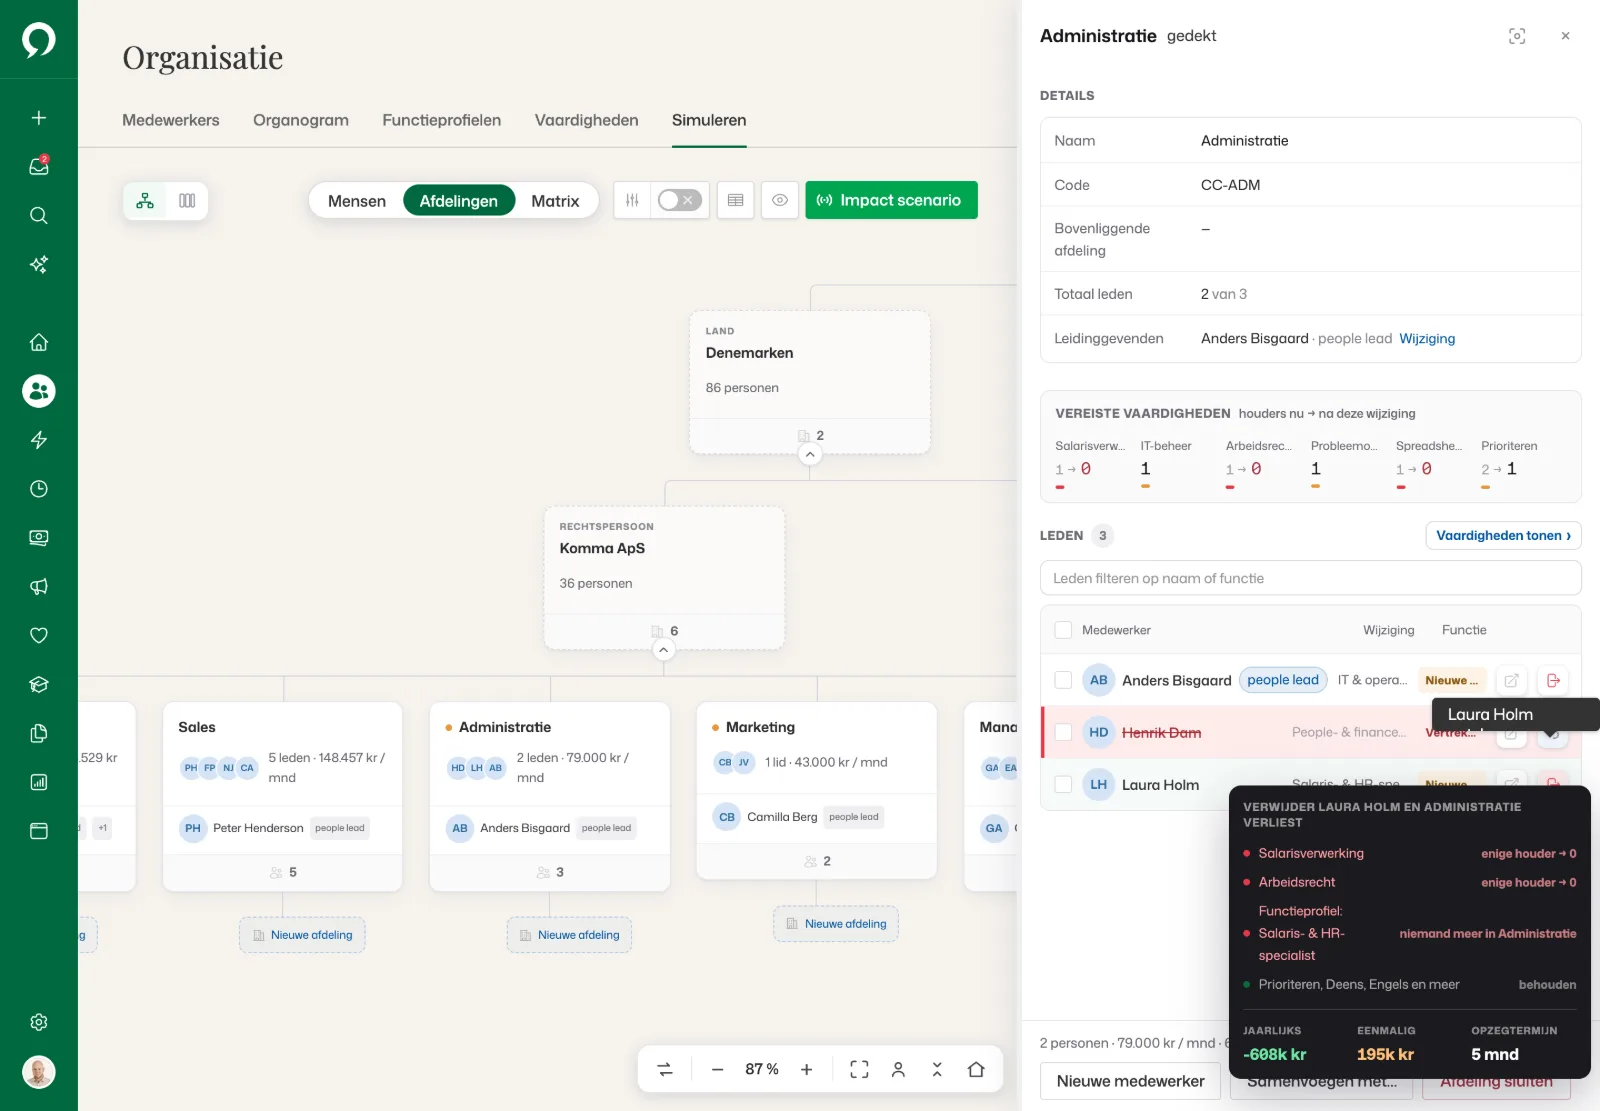
Task: Click the Impact scenario button
Action: click(891, 200)
